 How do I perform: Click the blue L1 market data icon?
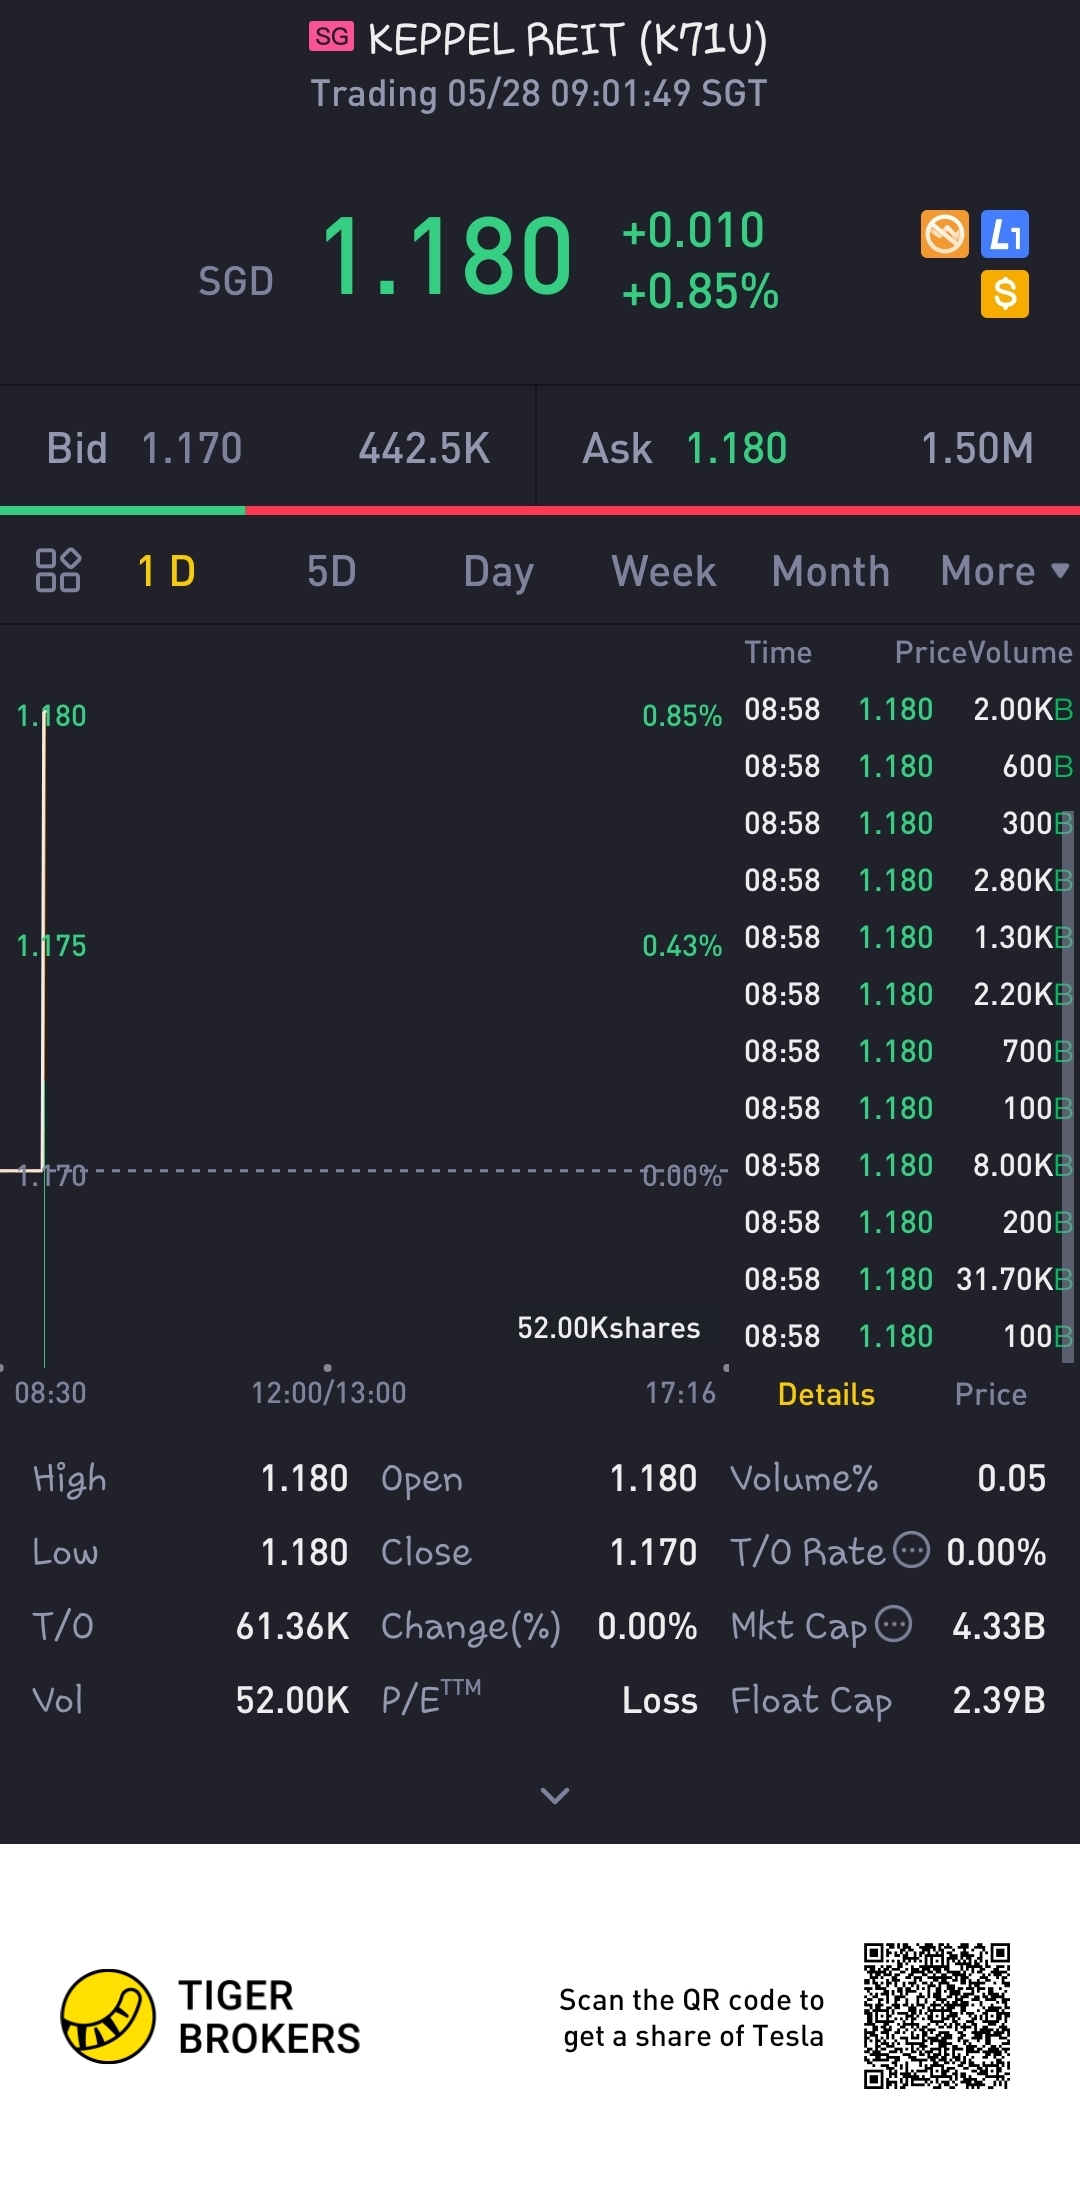point(1005,235)
